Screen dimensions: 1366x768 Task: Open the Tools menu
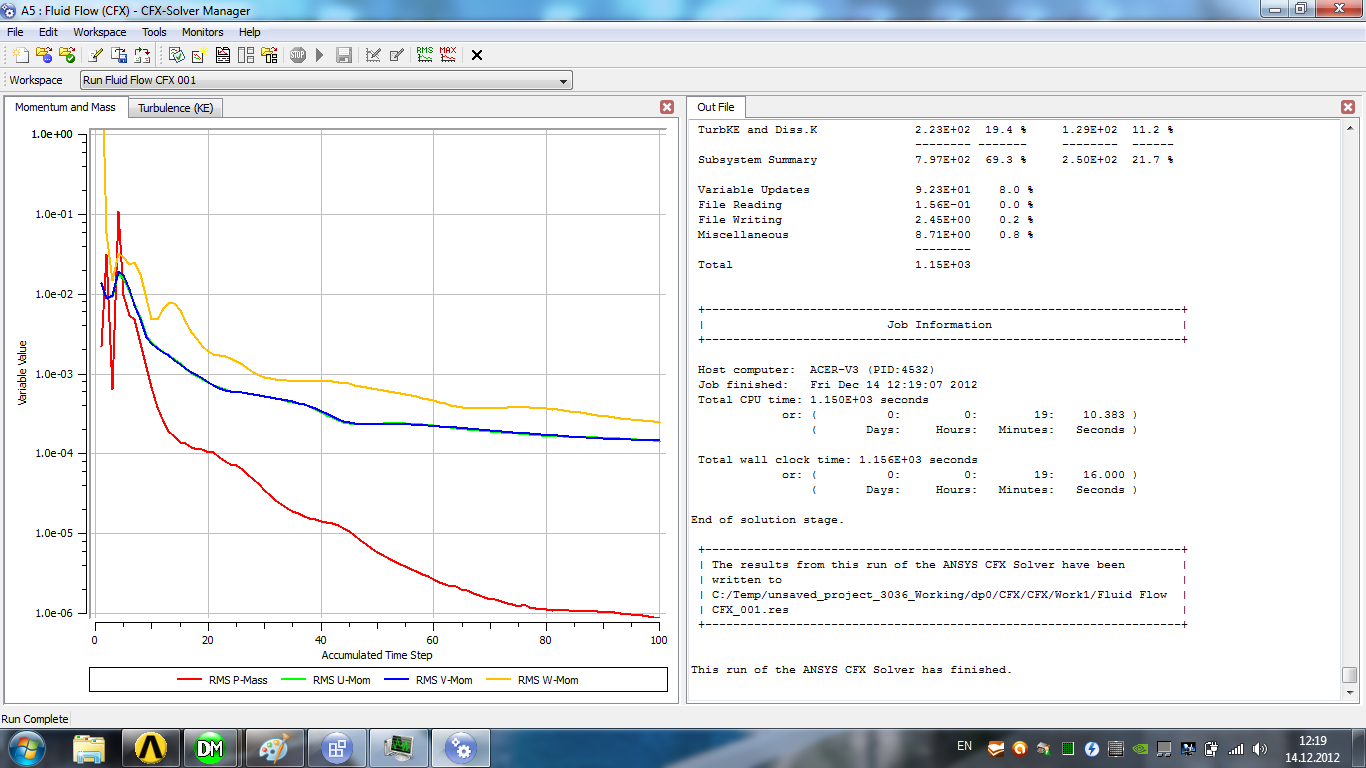pyautogui.click(x=154, y=32)
